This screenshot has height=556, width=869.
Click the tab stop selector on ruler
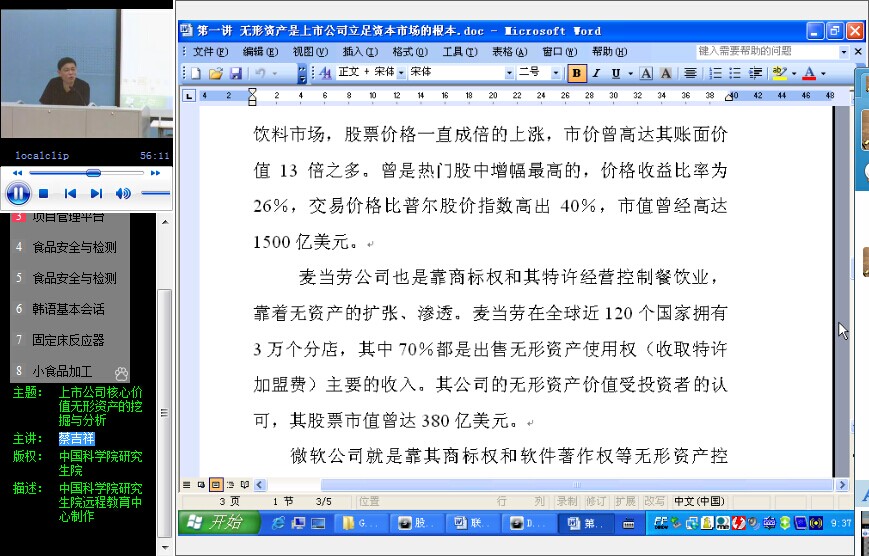tap(189, 96)
